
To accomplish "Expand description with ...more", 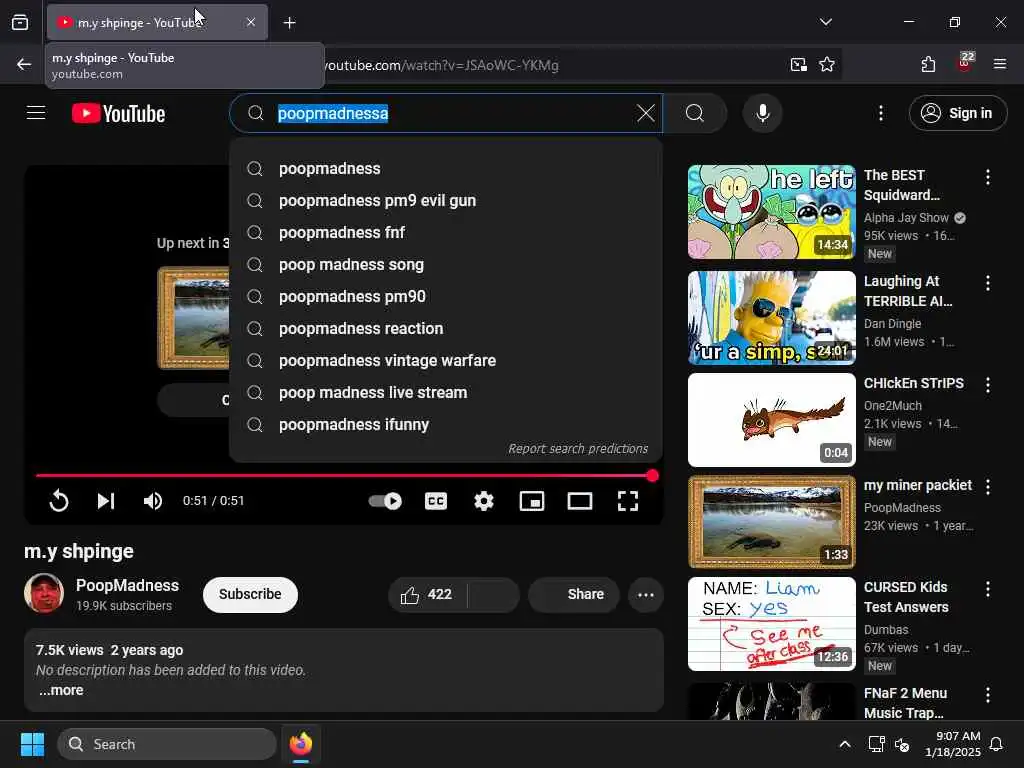I will 61,690.
